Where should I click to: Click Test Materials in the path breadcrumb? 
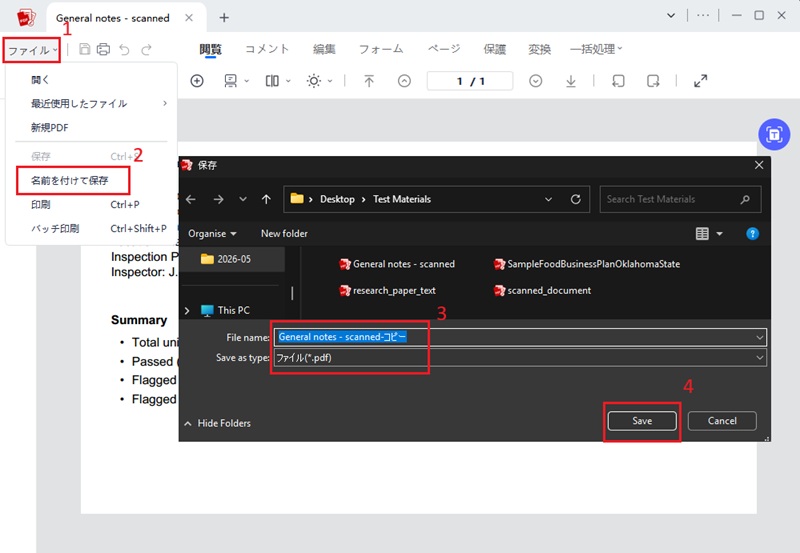point(402,199)
